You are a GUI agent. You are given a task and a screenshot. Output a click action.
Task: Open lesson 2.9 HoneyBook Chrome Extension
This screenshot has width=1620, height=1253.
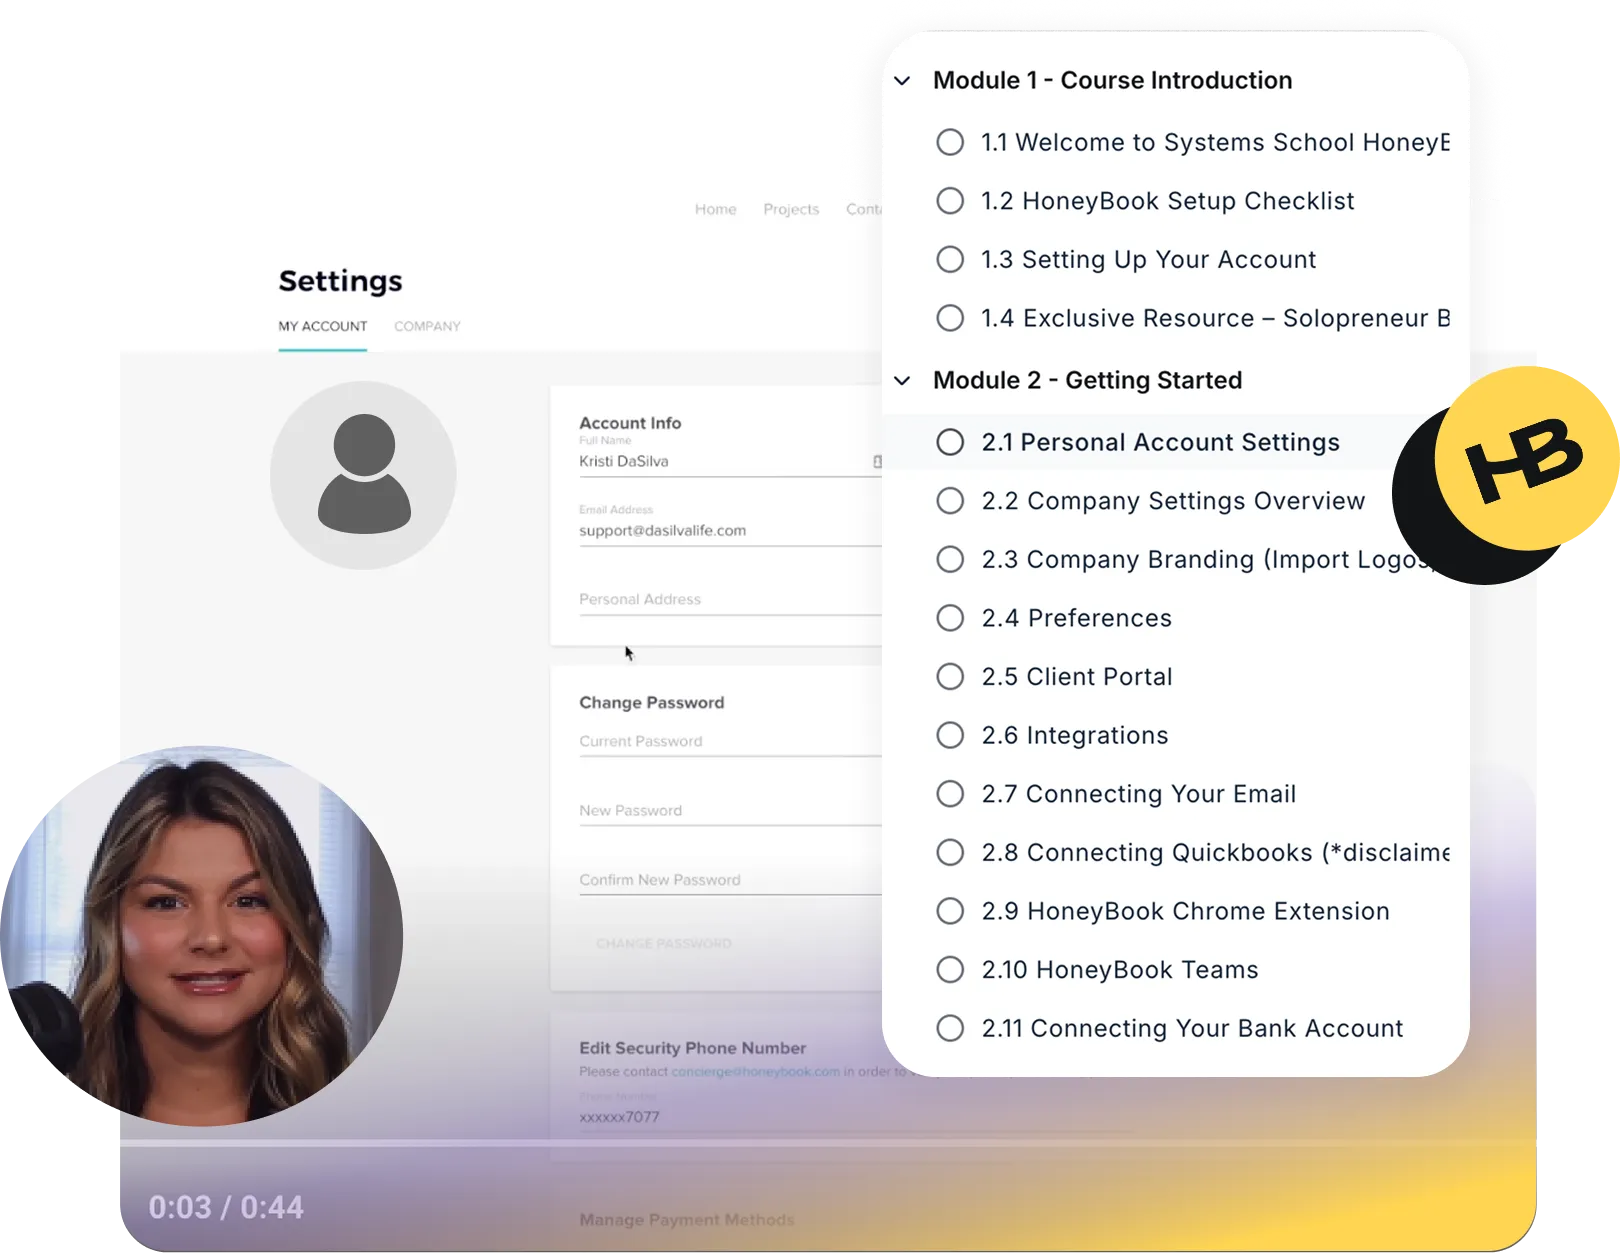click(1185, 911)
